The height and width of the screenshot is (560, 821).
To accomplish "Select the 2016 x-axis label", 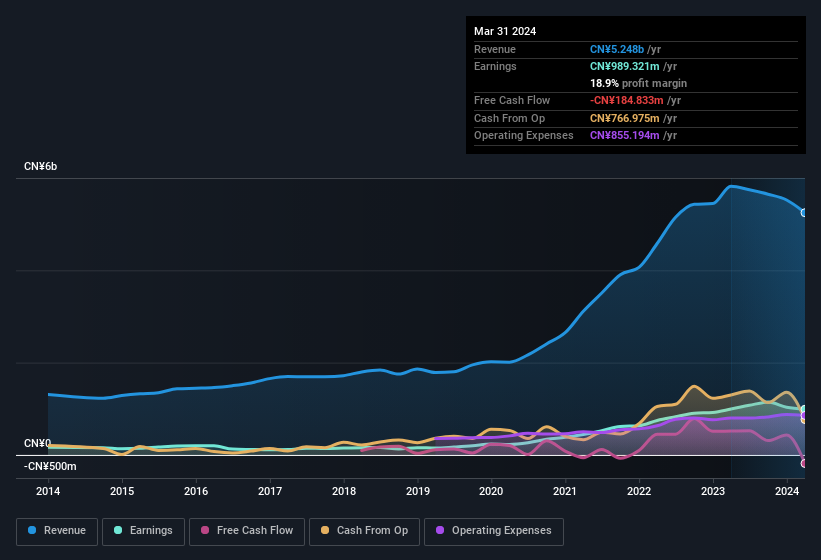I will coord(196,491).
